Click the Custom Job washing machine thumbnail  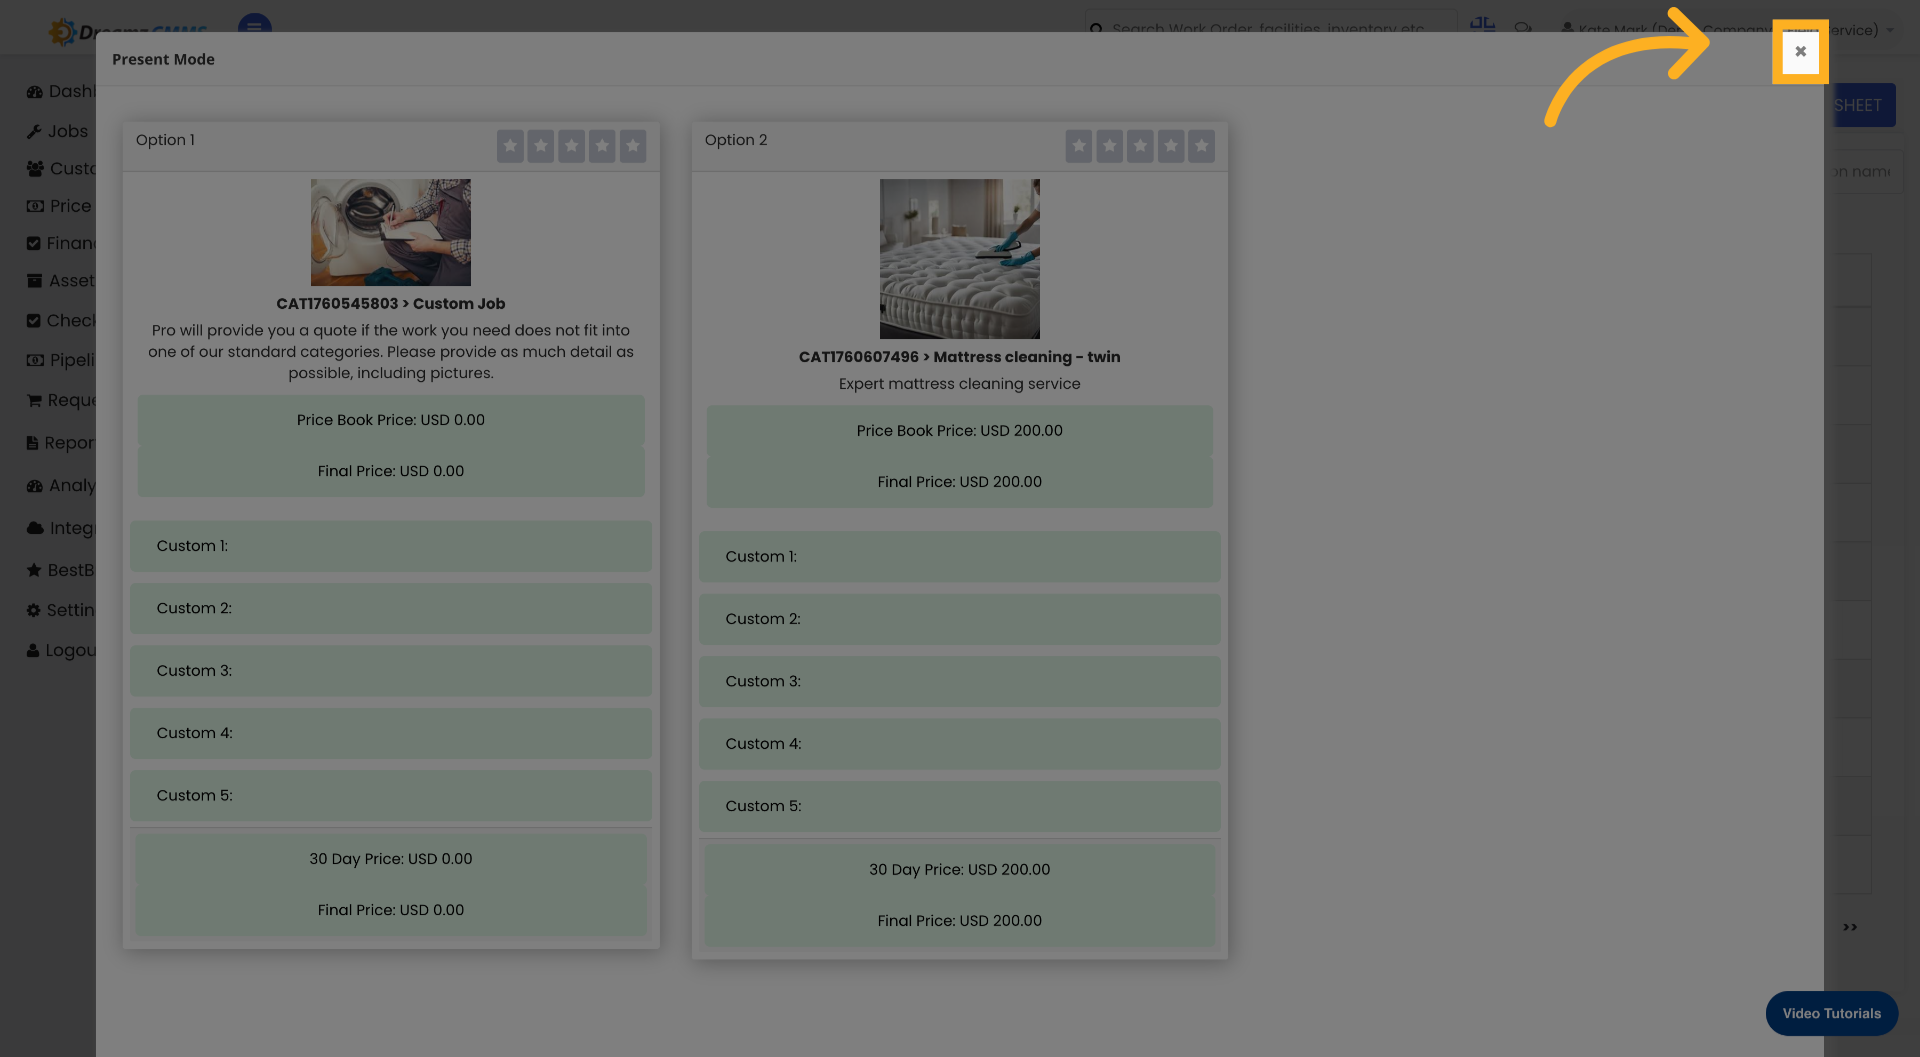[x=390, y=232]
